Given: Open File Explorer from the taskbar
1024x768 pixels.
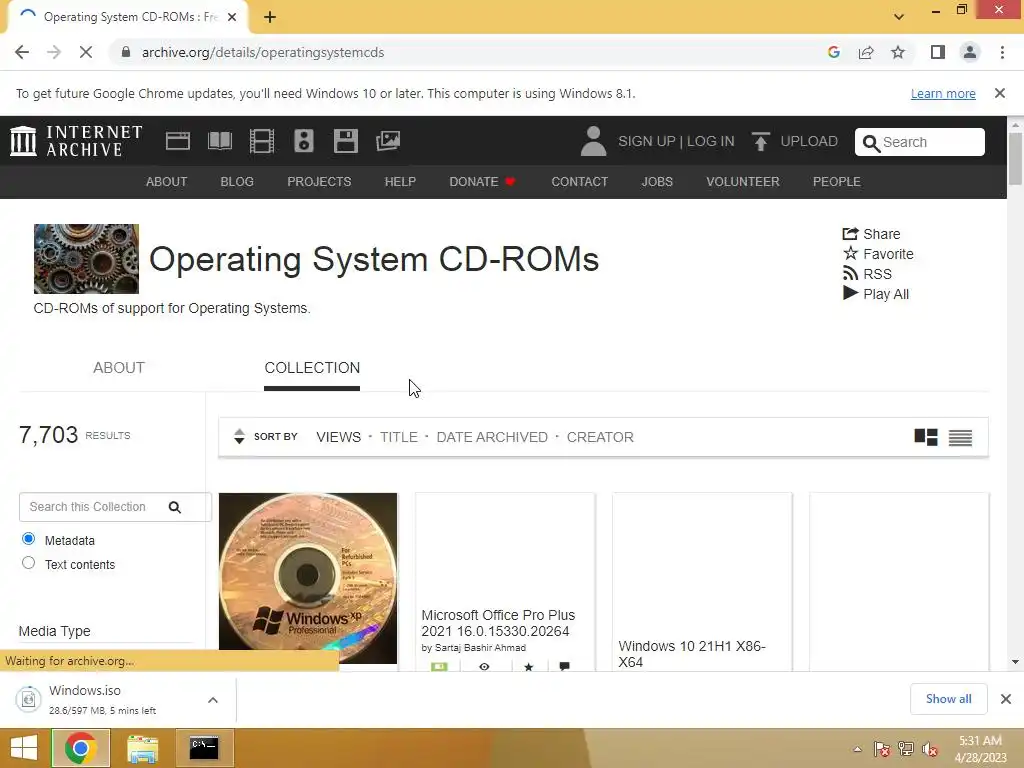Looking at the screenshot, I should 142,748.
